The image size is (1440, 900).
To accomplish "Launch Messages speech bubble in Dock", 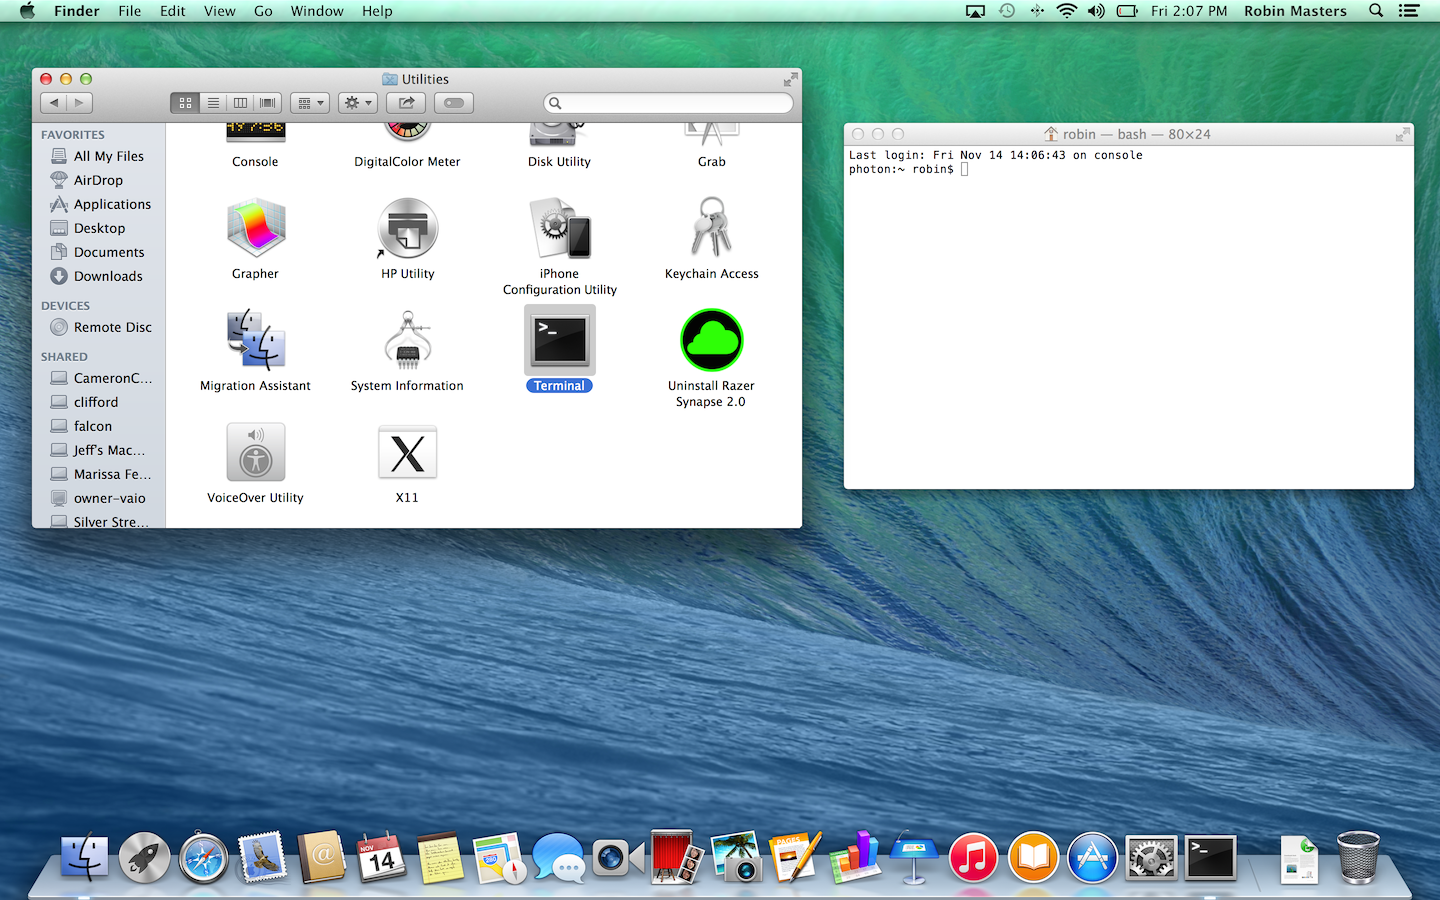I will click(558, 858).
